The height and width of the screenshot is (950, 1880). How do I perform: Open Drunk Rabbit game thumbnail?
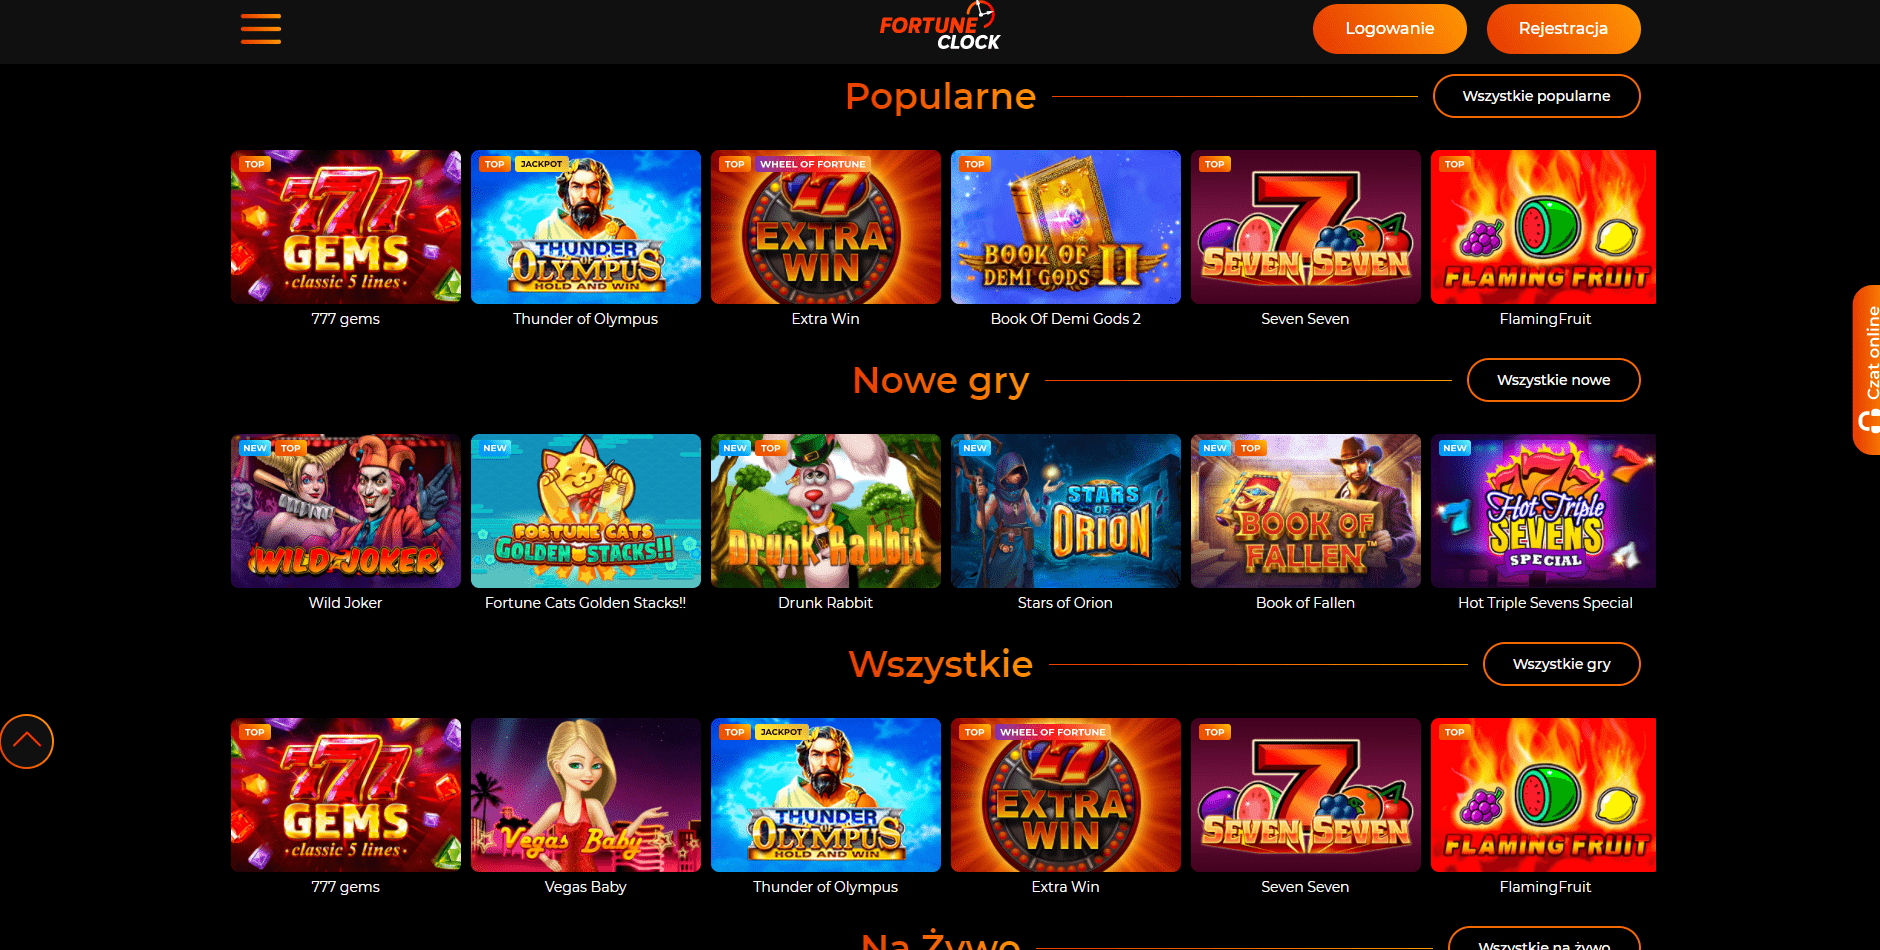pos(825,511)
